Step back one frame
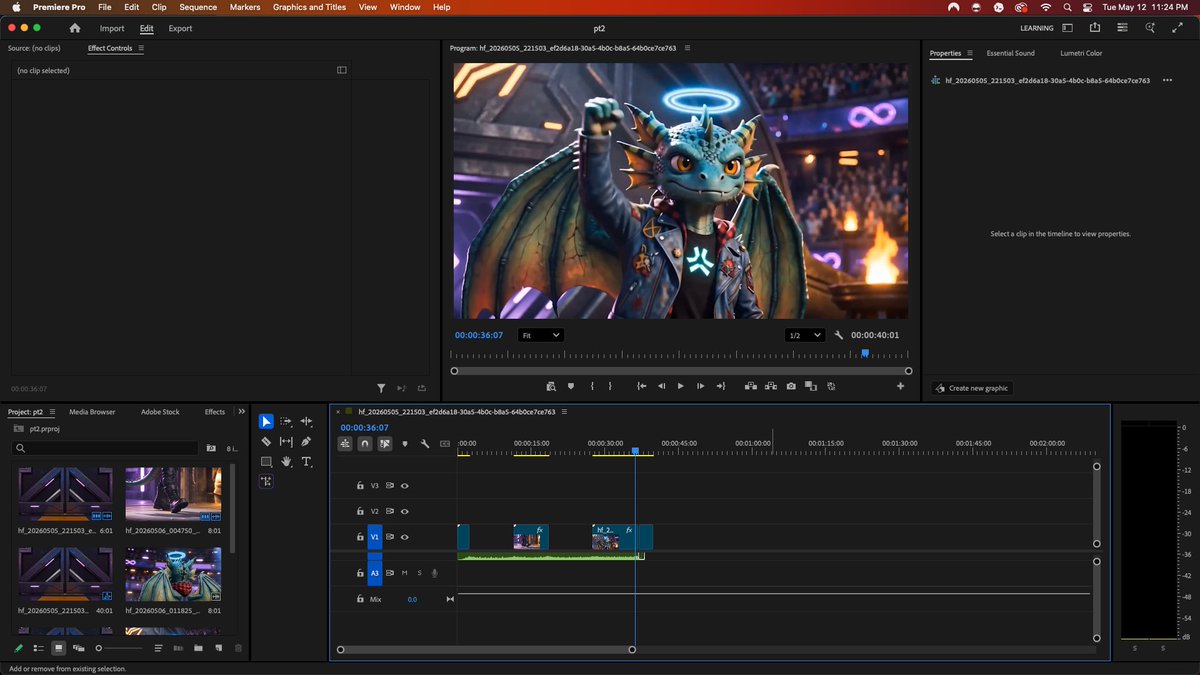Image resolution: width=1200 pixels, height=675 pixels. pyautogui.click(x=661, y=386)
